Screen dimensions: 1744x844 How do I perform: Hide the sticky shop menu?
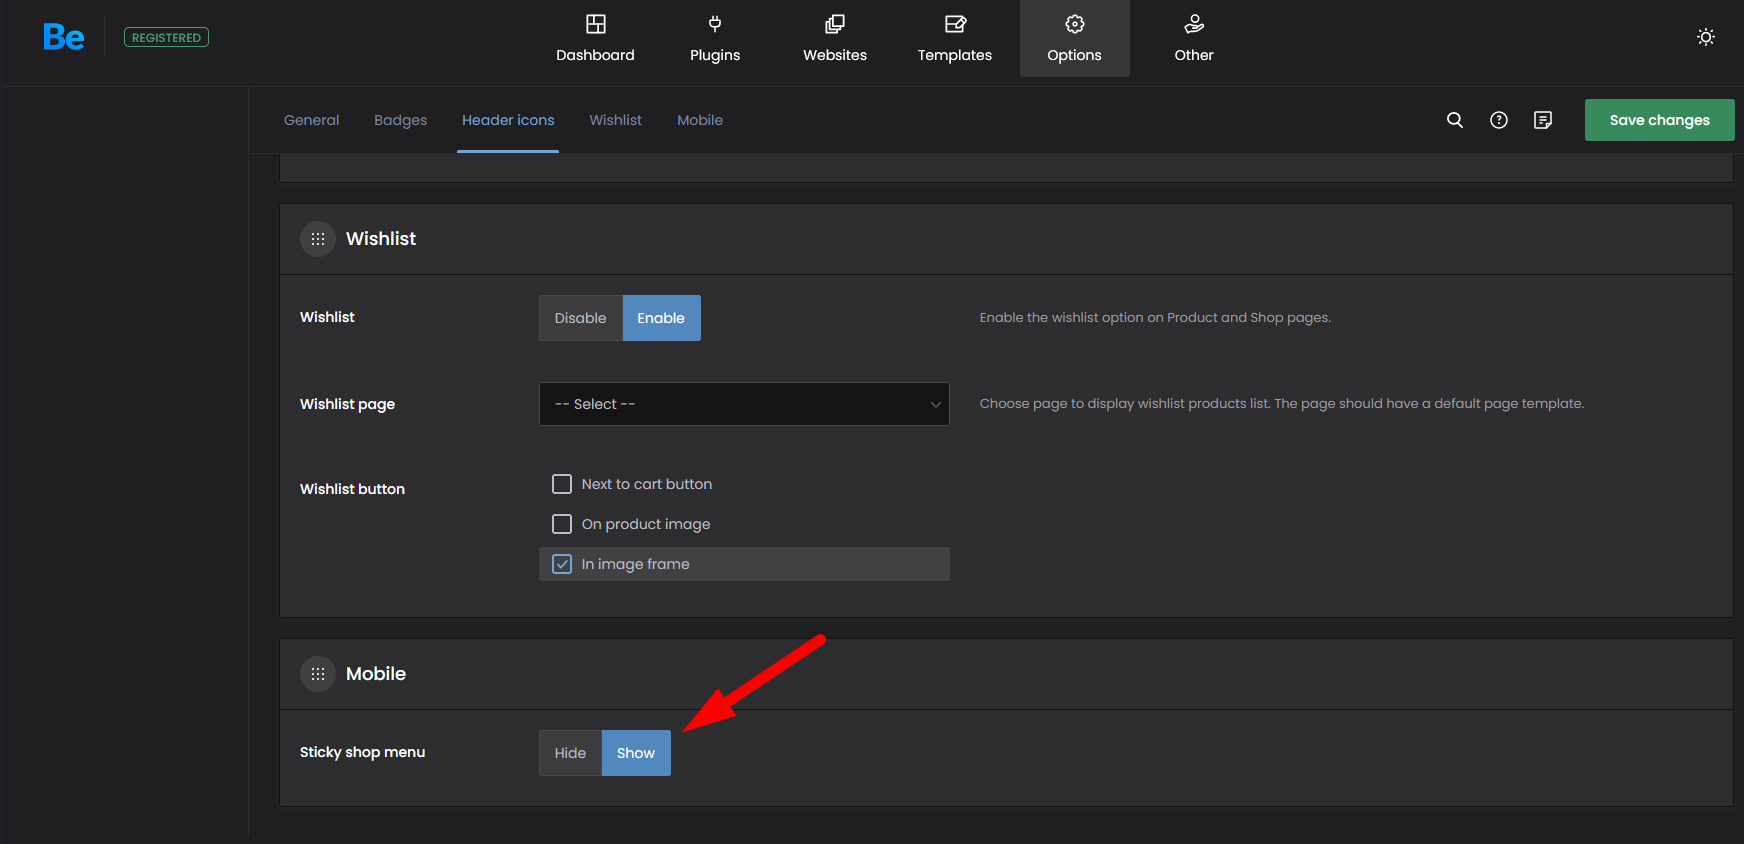point(570,753)
